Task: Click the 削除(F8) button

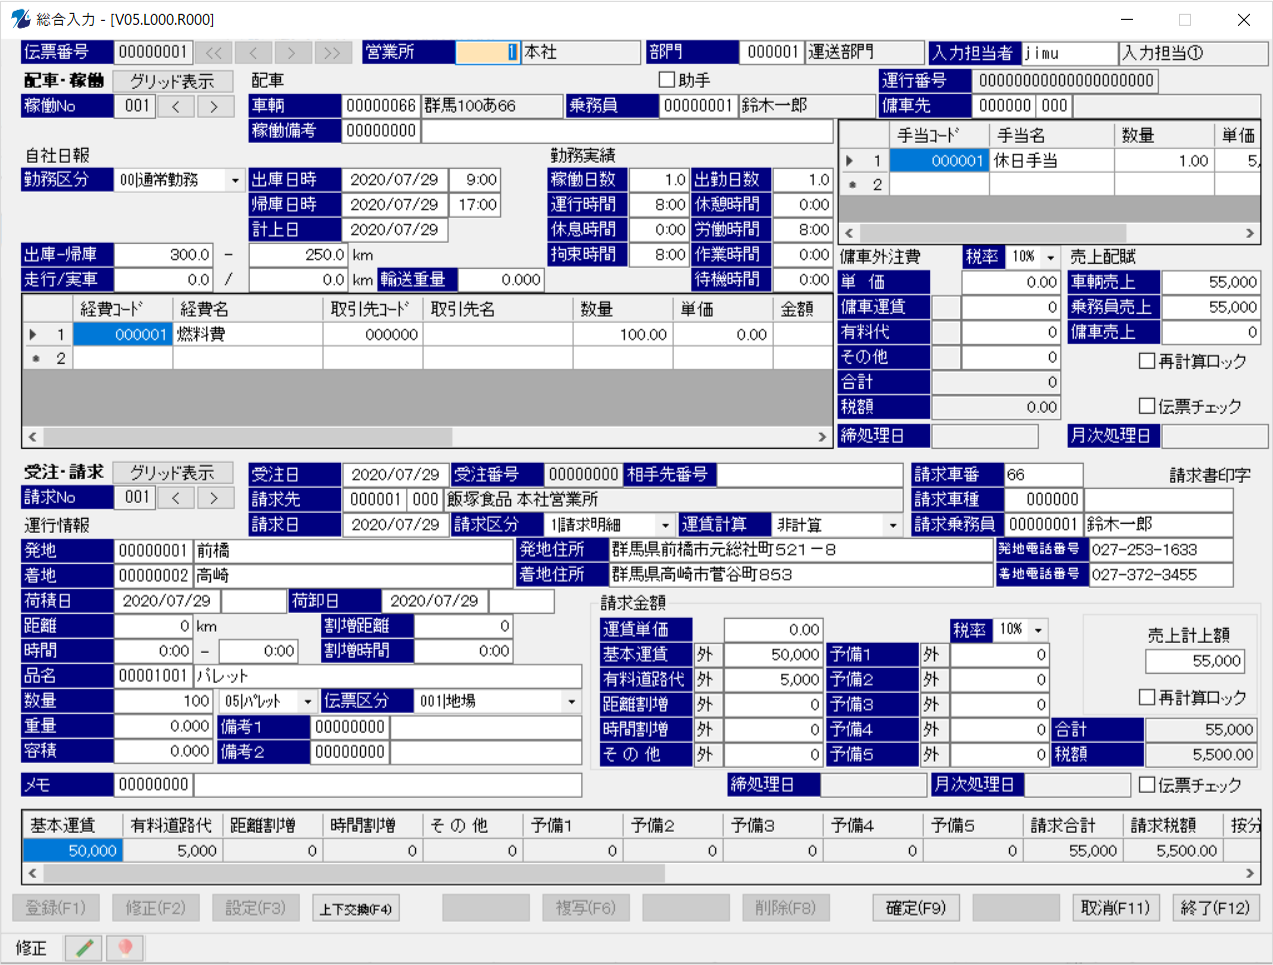Action: click(786, 908)
